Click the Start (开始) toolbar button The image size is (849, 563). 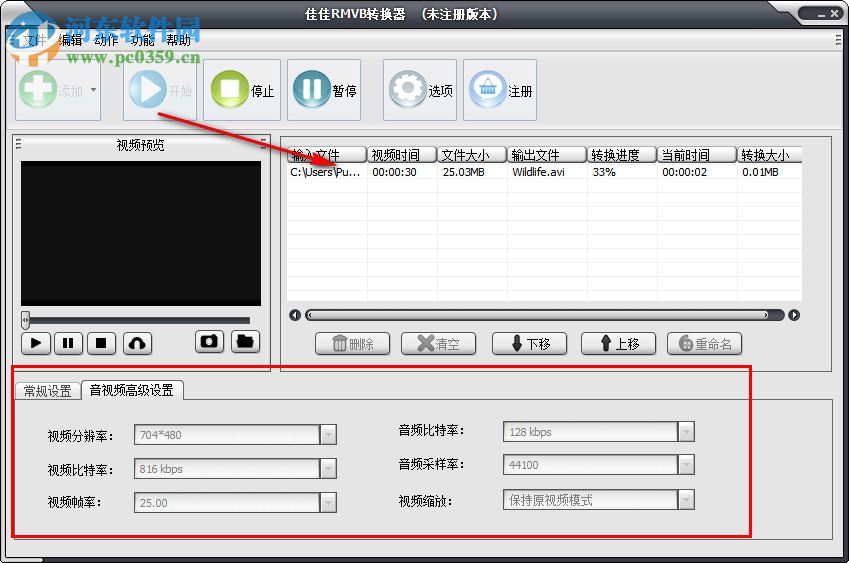tap(160, 90)
